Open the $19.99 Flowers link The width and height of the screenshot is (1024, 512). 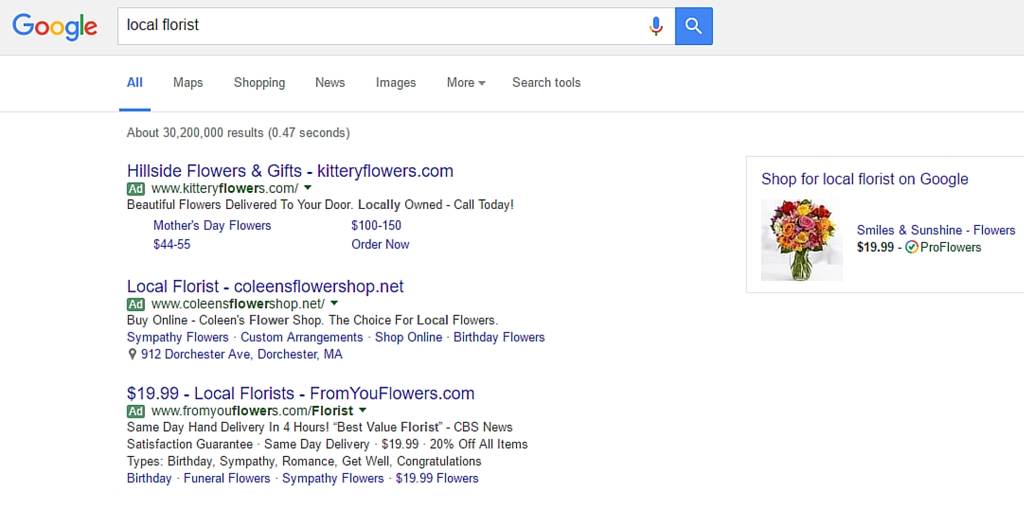coord(437,479)
